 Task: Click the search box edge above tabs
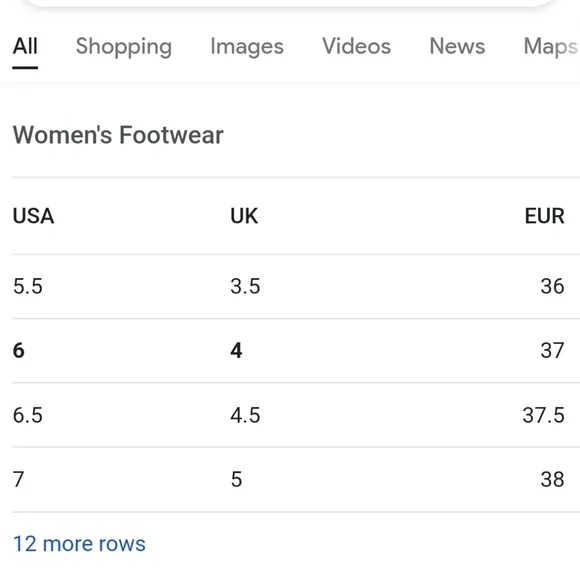pyautogui.click(x=290, y=3)
